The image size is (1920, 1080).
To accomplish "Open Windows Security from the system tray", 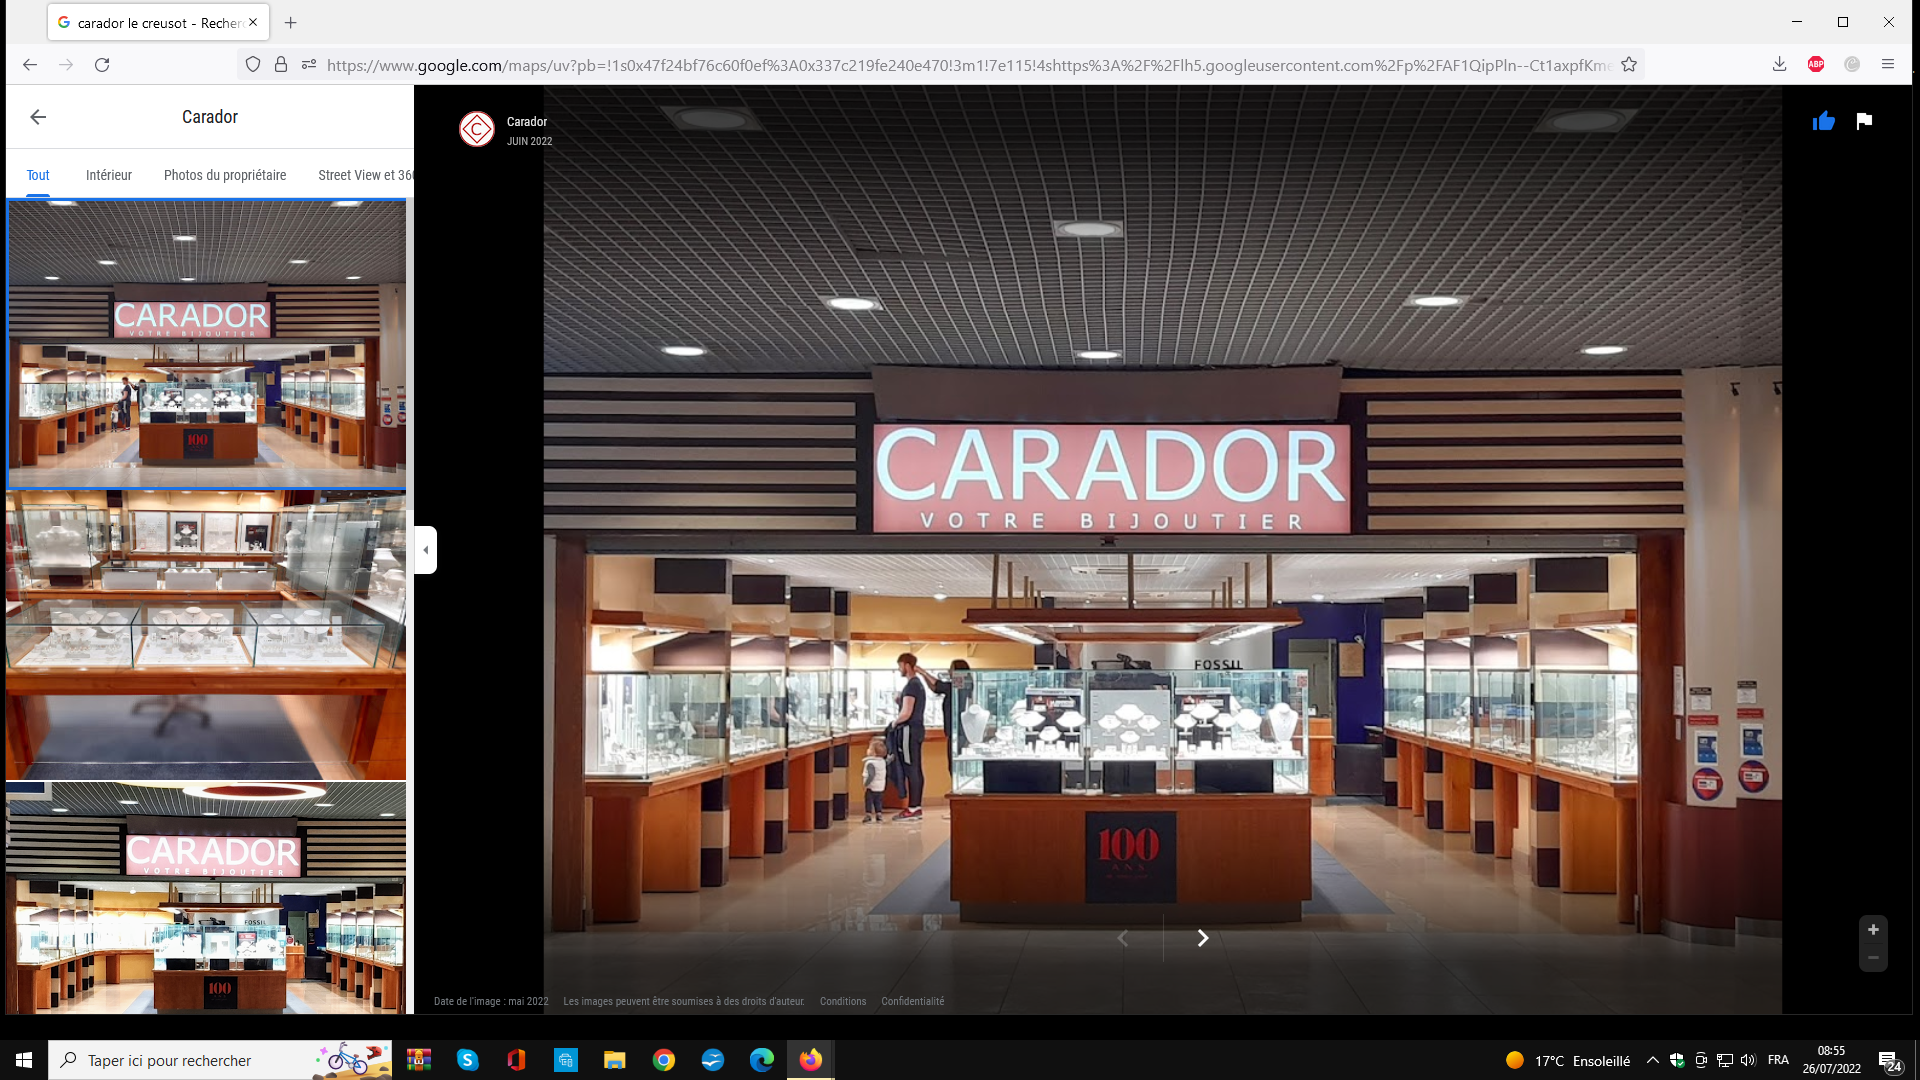I will (x=1677, y=1060).
